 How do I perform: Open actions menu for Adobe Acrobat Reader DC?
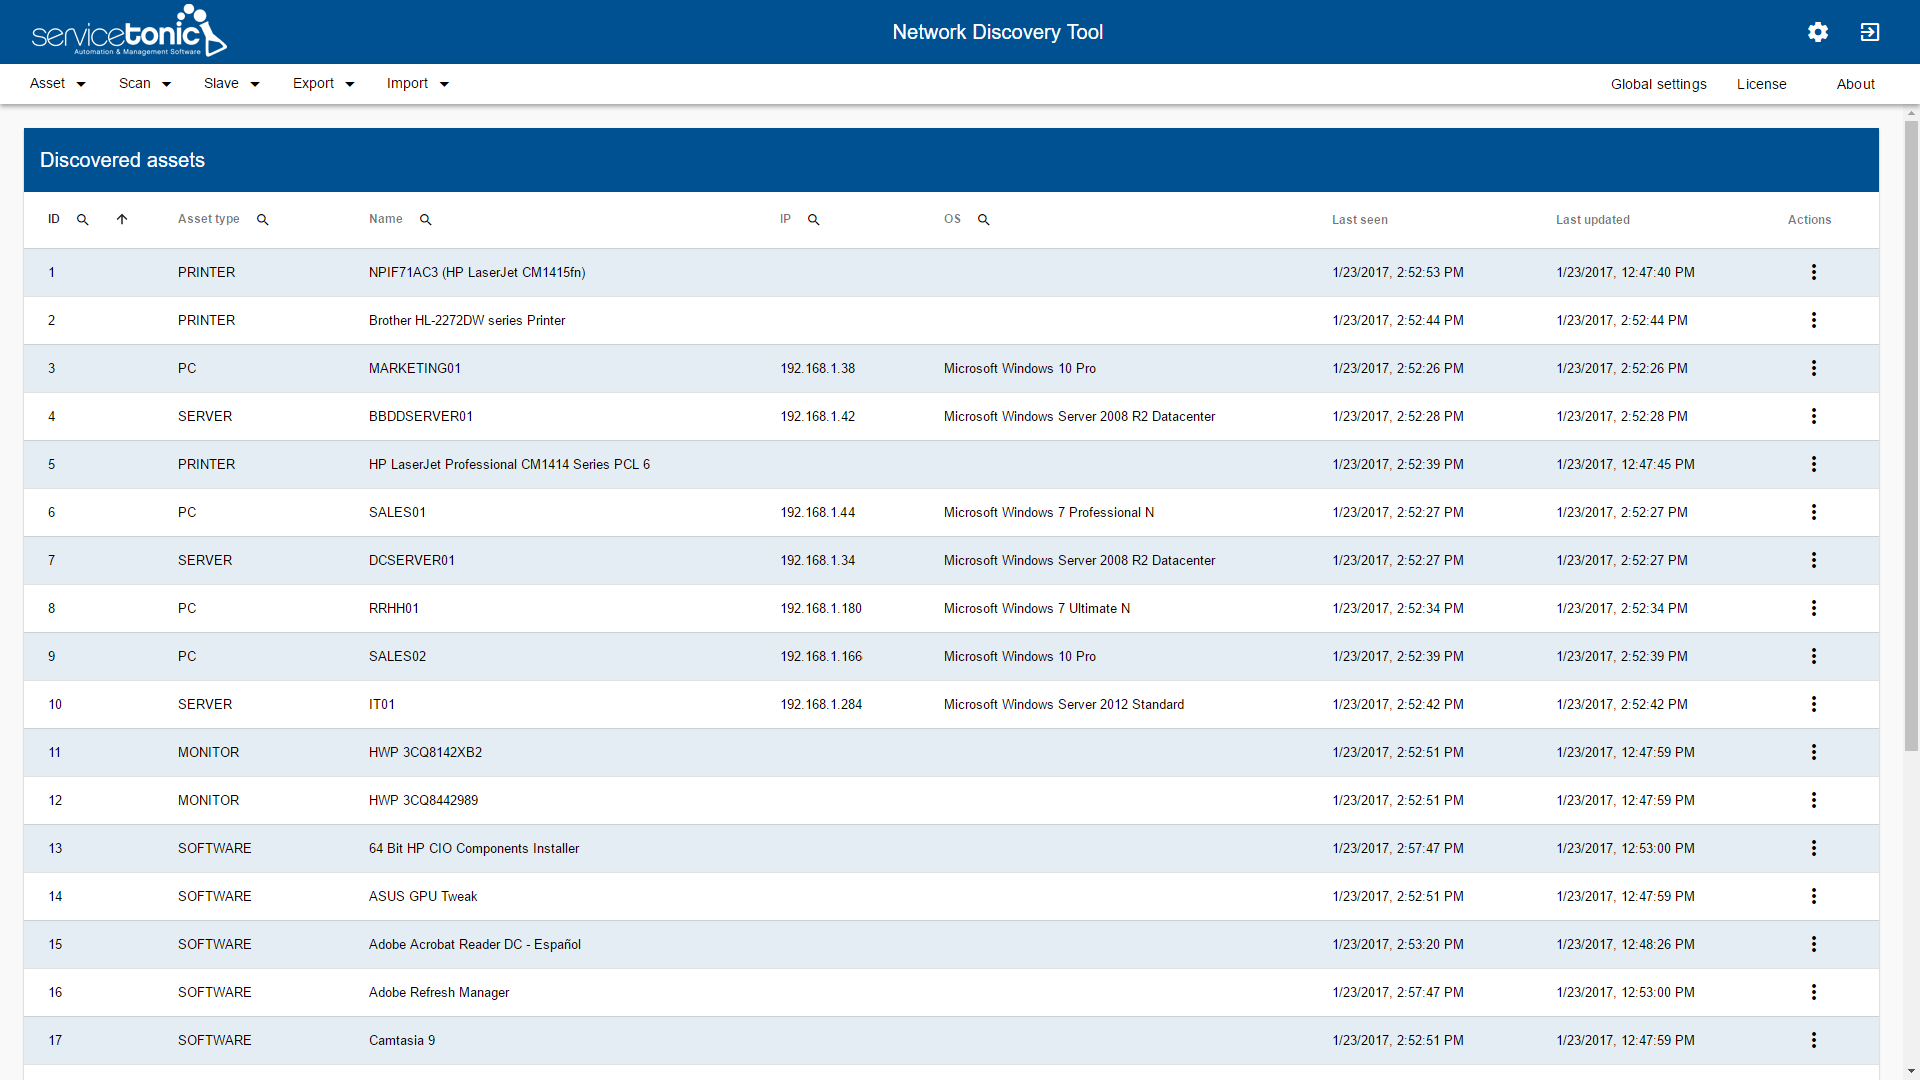tap(1814, 944)
